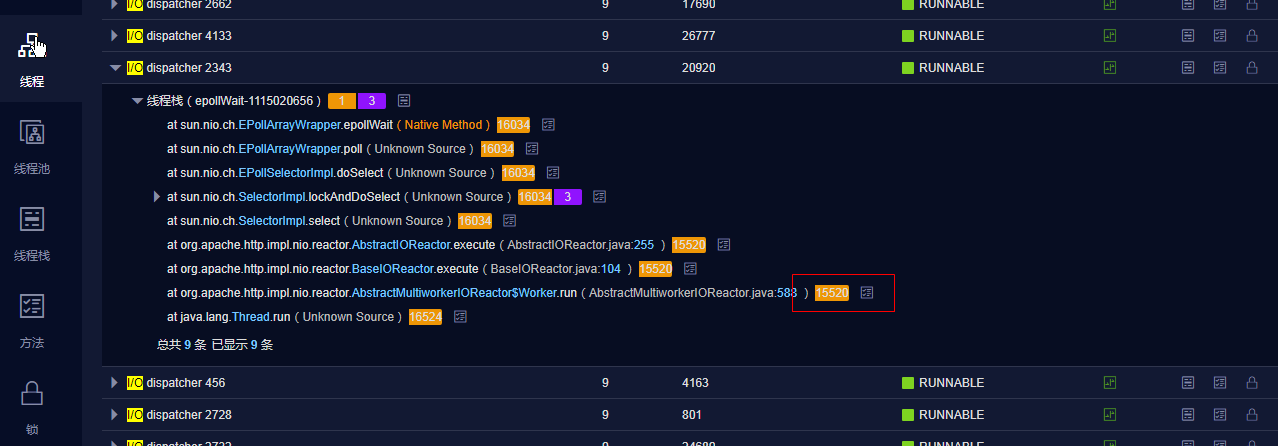Click the detail icon on the java.lang.Thread.run line
The image size is (1278, 446).
pyautogui.click(x=460, y=317)
